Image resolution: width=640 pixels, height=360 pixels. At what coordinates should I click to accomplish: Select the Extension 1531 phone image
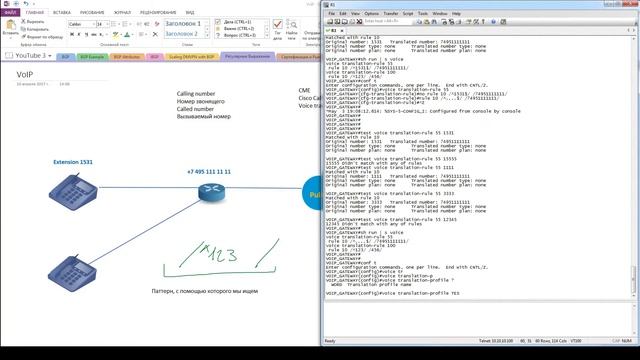[73, 192]
